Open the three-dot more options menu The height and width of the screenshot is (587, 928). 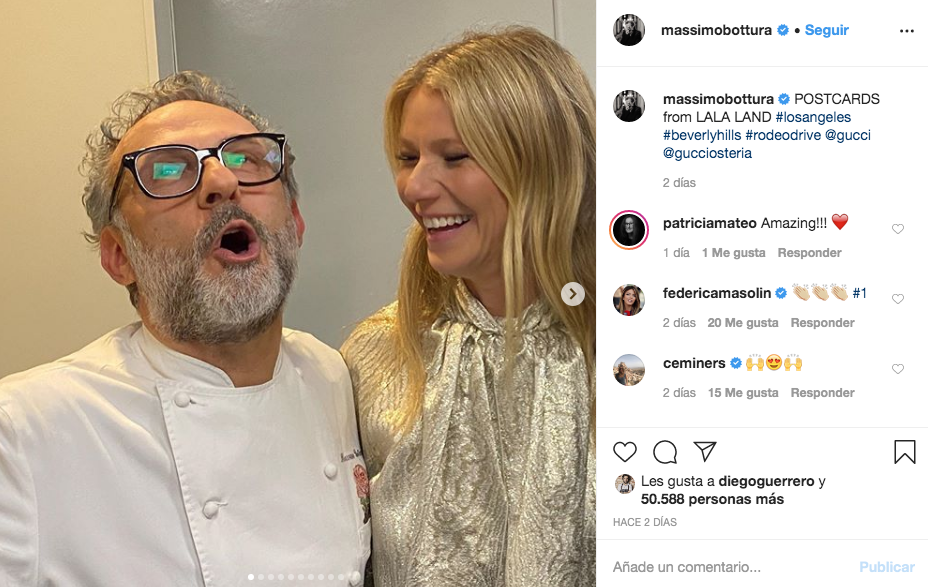tap(906, 31)
